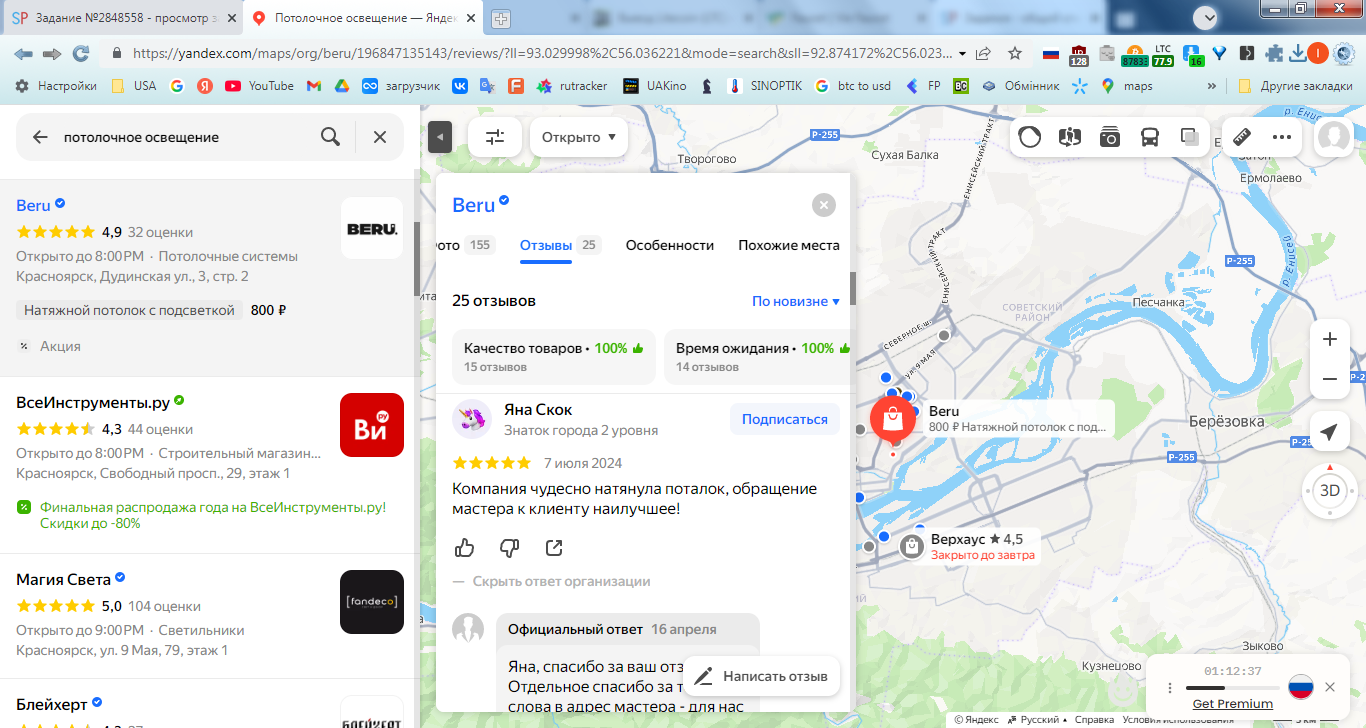Toggle the traffic layer on map

click(x=1030, y=137)
